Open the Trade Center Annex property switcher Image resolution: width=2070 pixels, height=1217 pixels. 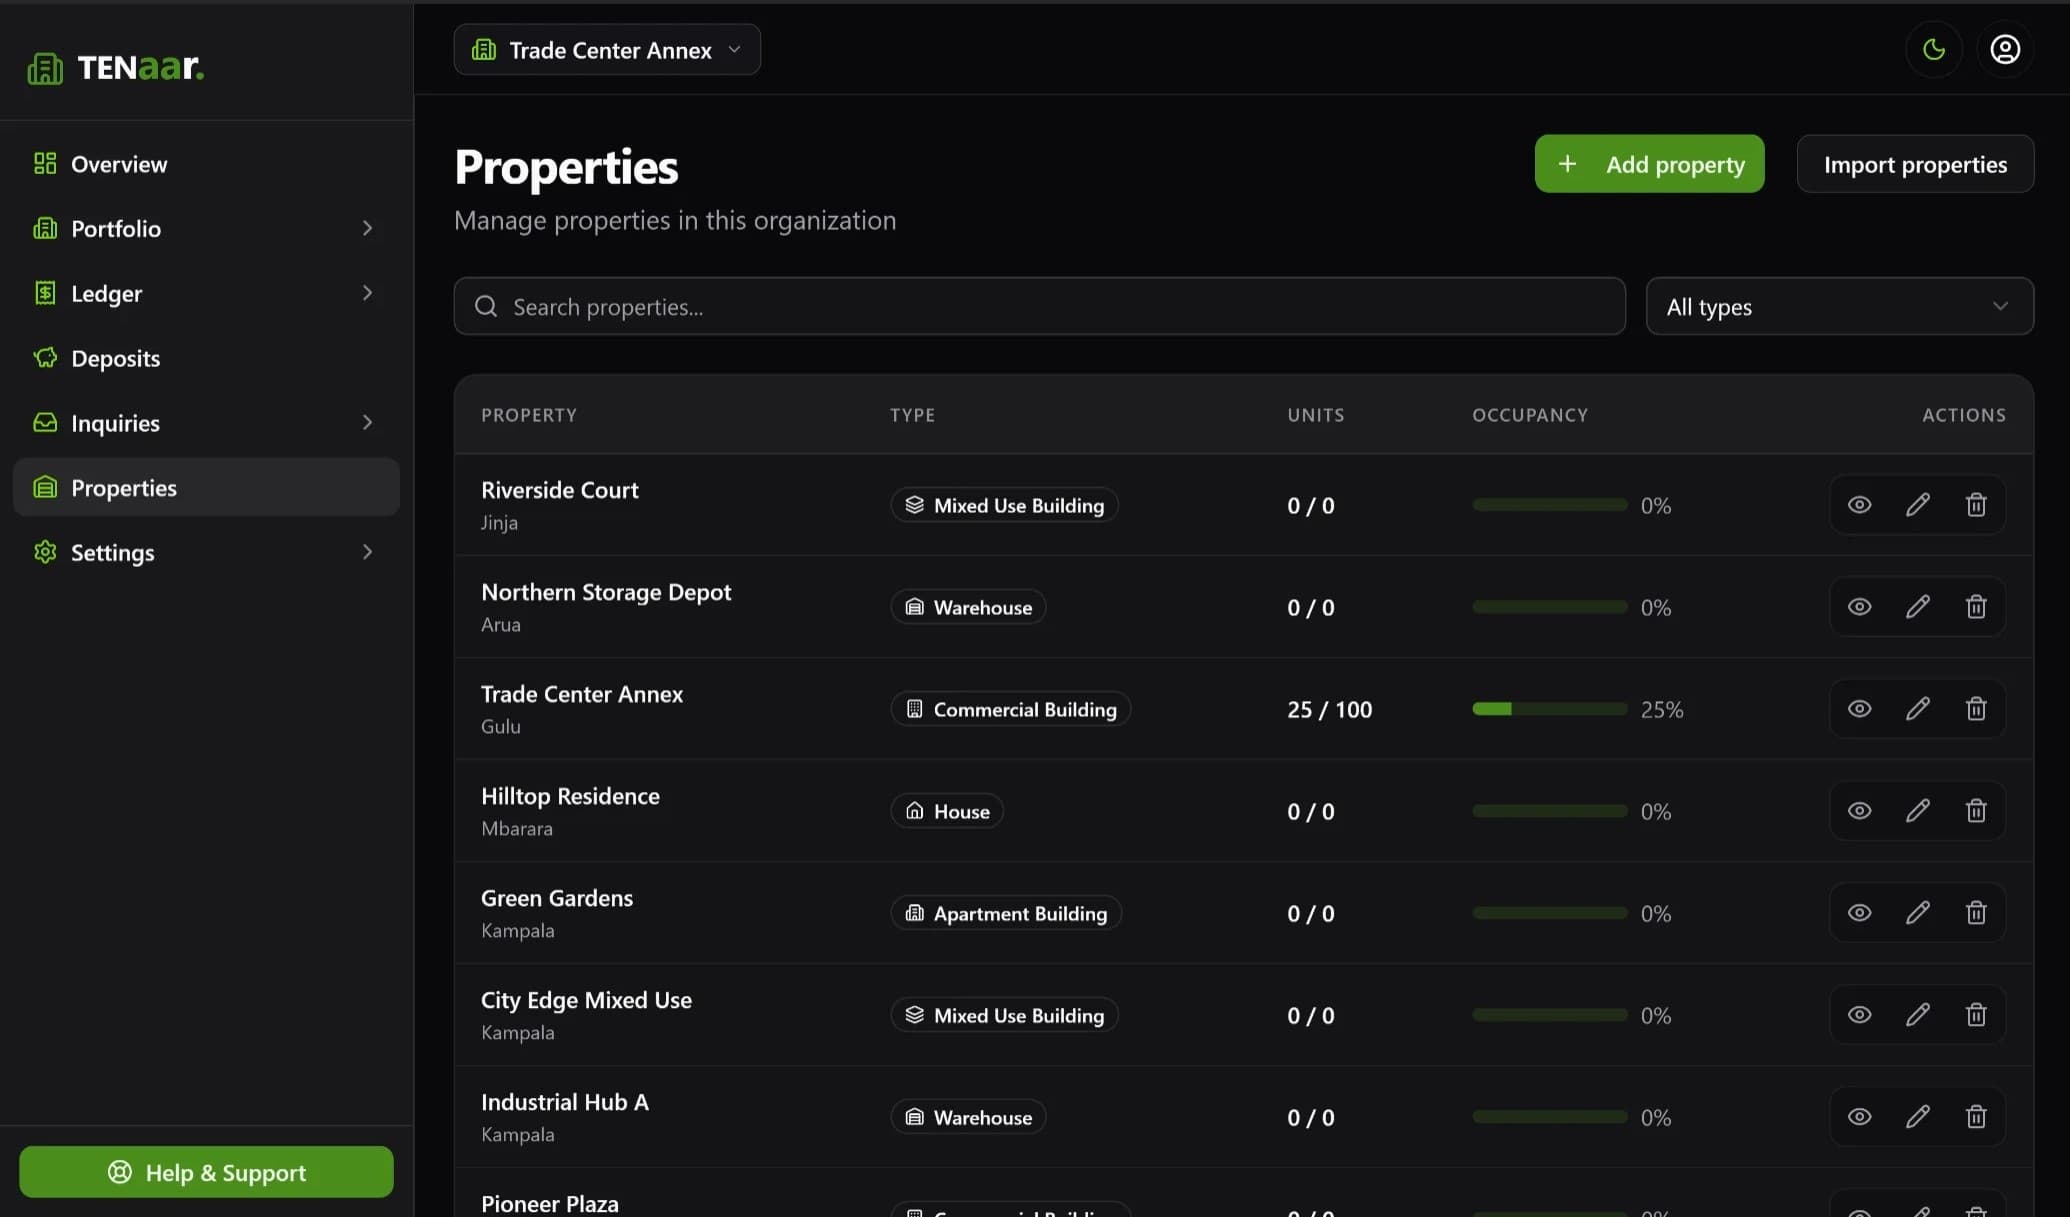[605, 49]
